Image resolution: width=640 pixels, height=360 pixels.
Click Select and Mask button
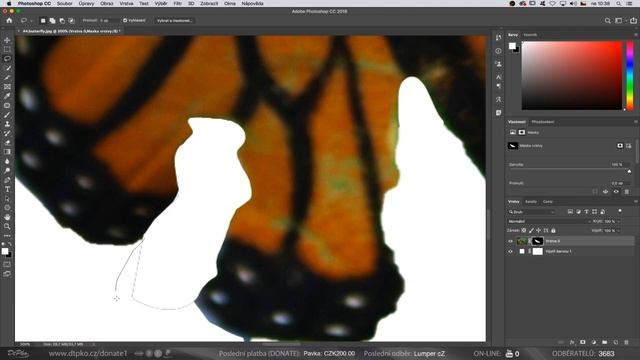click(174, 20)
